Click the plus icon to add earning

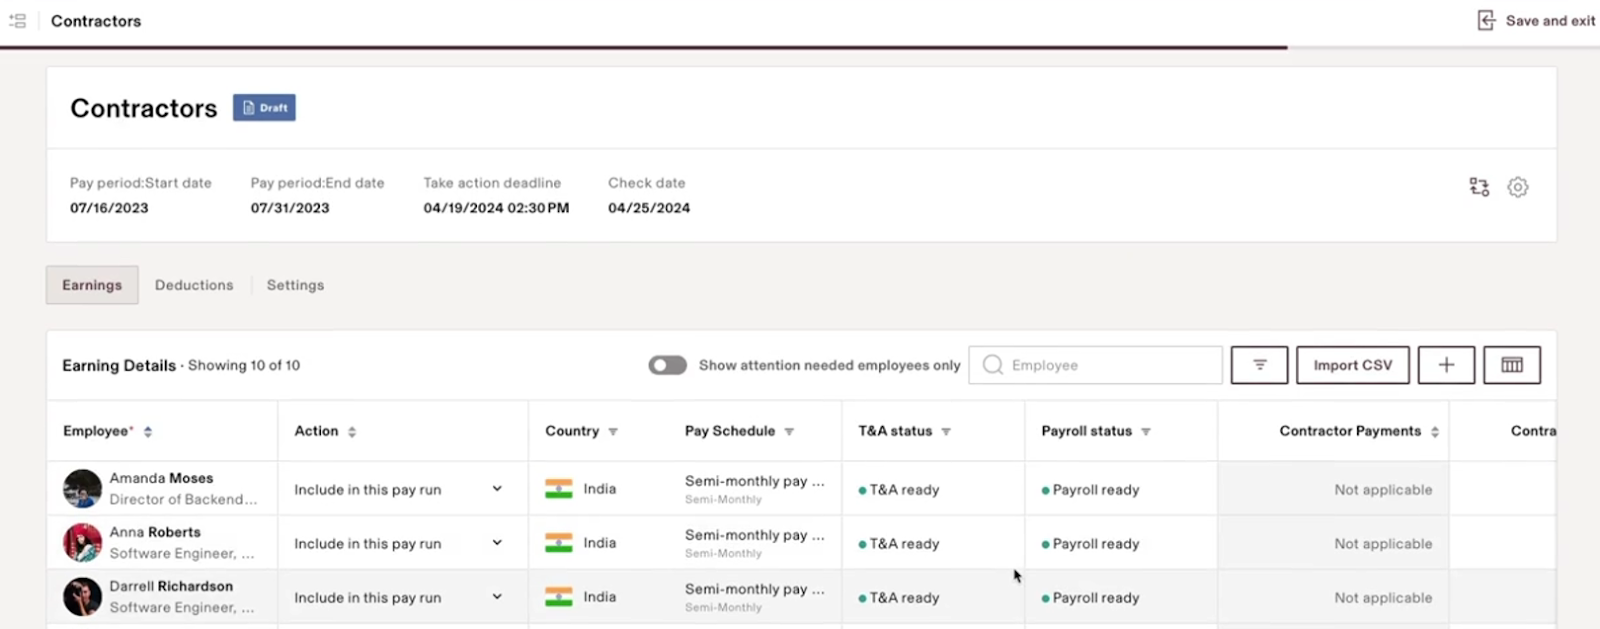point(1446,365)
